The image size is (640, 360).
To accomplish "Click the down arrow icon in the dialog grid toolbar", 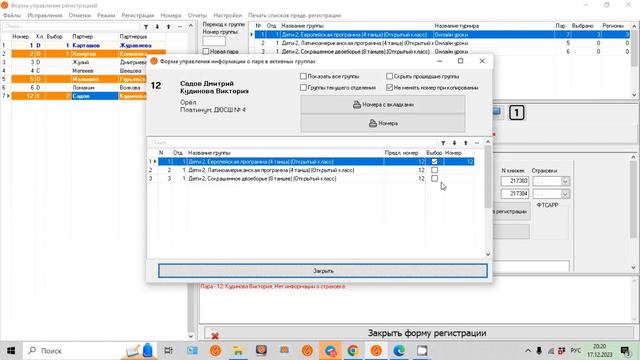I will pyautogui.click(x=454, y=143).
